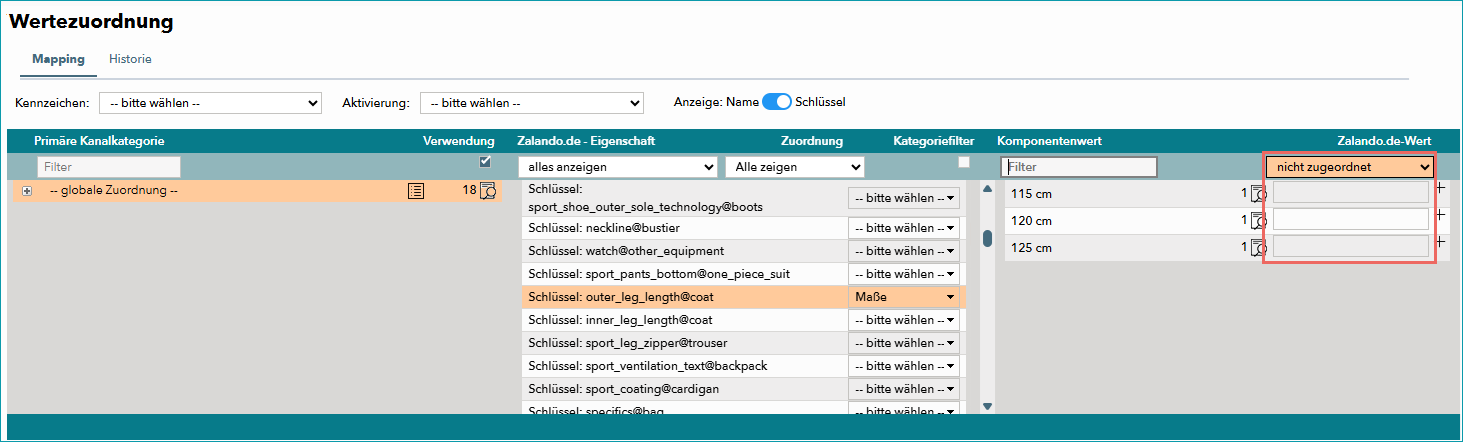Click the 'Primäre Kanalkategorie' column header
The image size is (1463, 442).
point(99,141)
